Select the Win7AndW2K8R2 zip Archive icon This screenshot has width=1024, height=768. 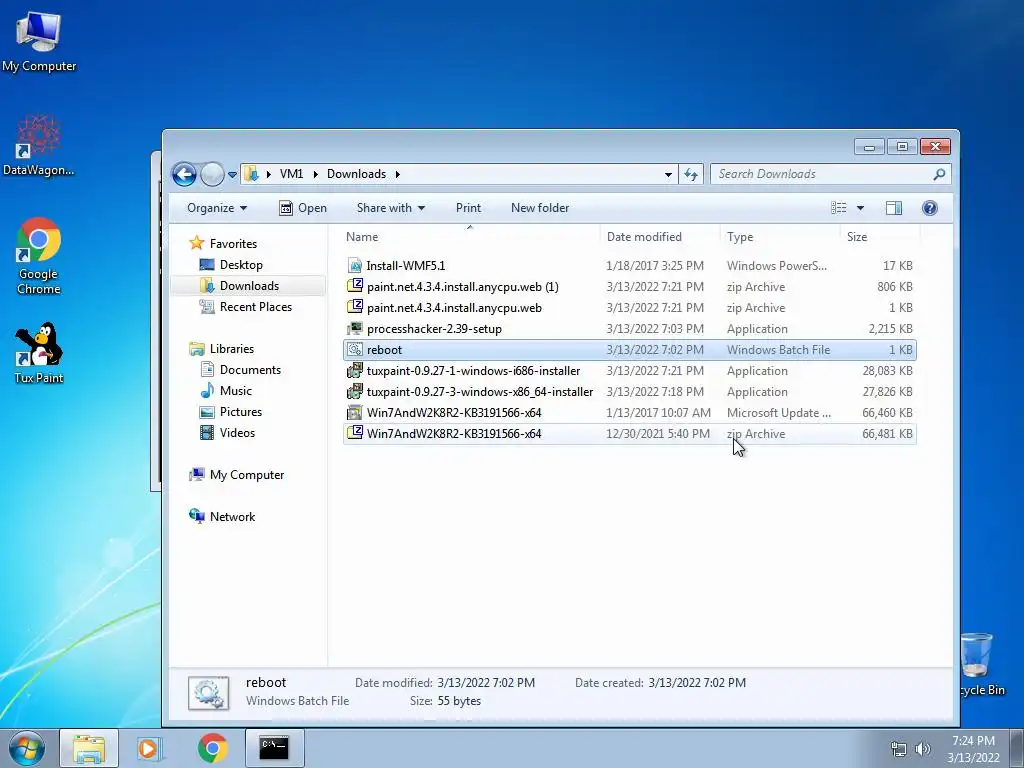[355, 433]
